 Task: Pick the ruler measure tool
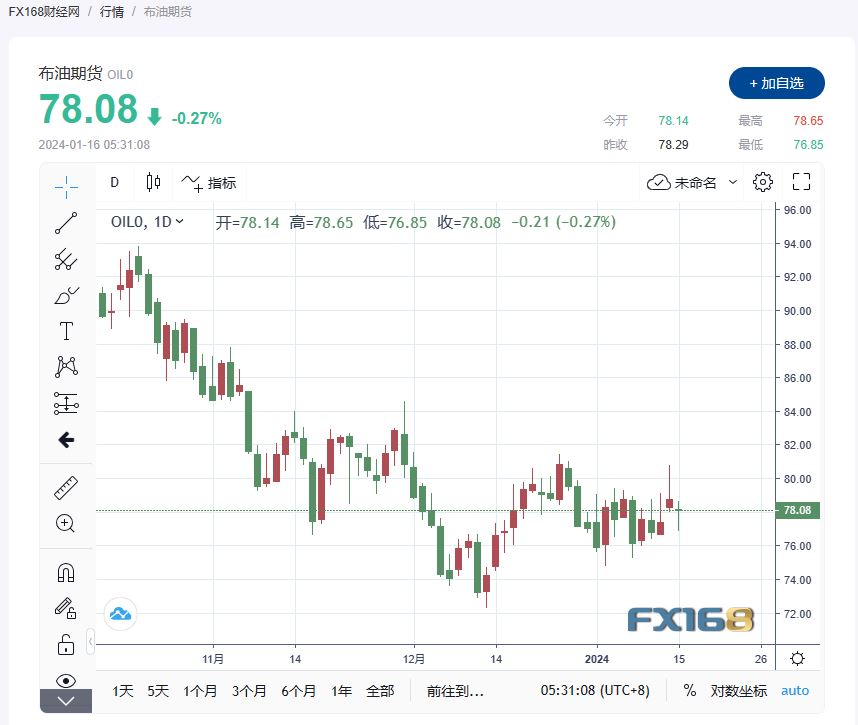click(x=66, y=488)
